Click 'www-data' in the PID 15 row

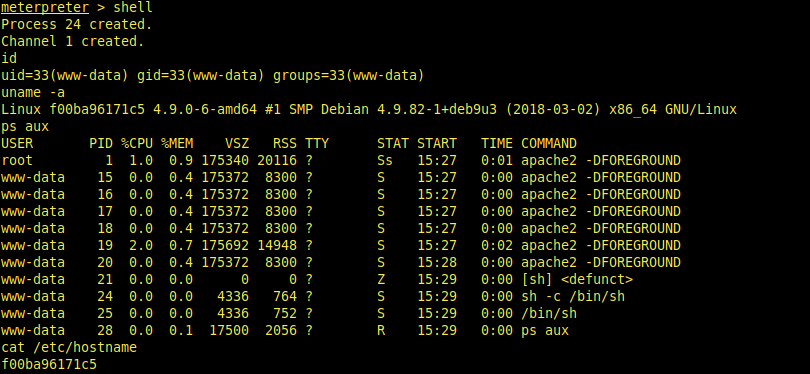33,177
